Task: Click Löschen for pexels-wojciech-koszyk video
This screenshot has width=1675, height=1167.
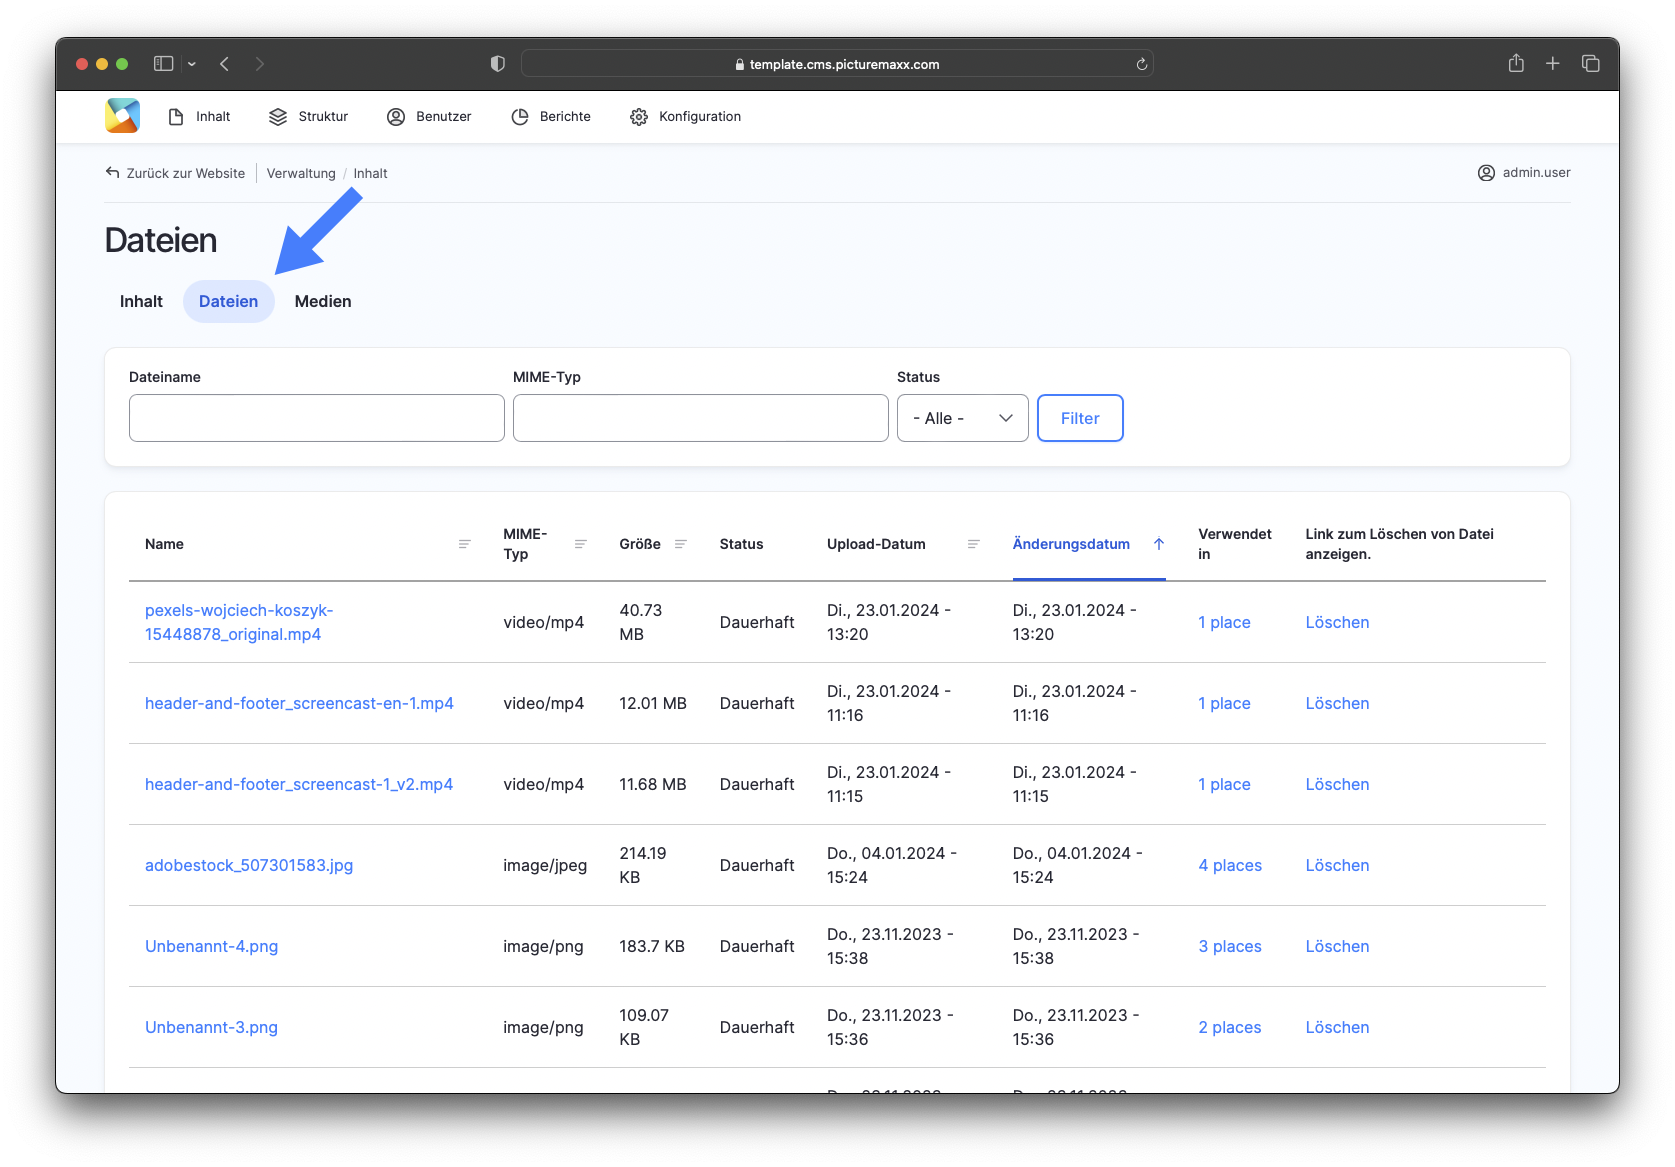Action: pos(1337,622)
